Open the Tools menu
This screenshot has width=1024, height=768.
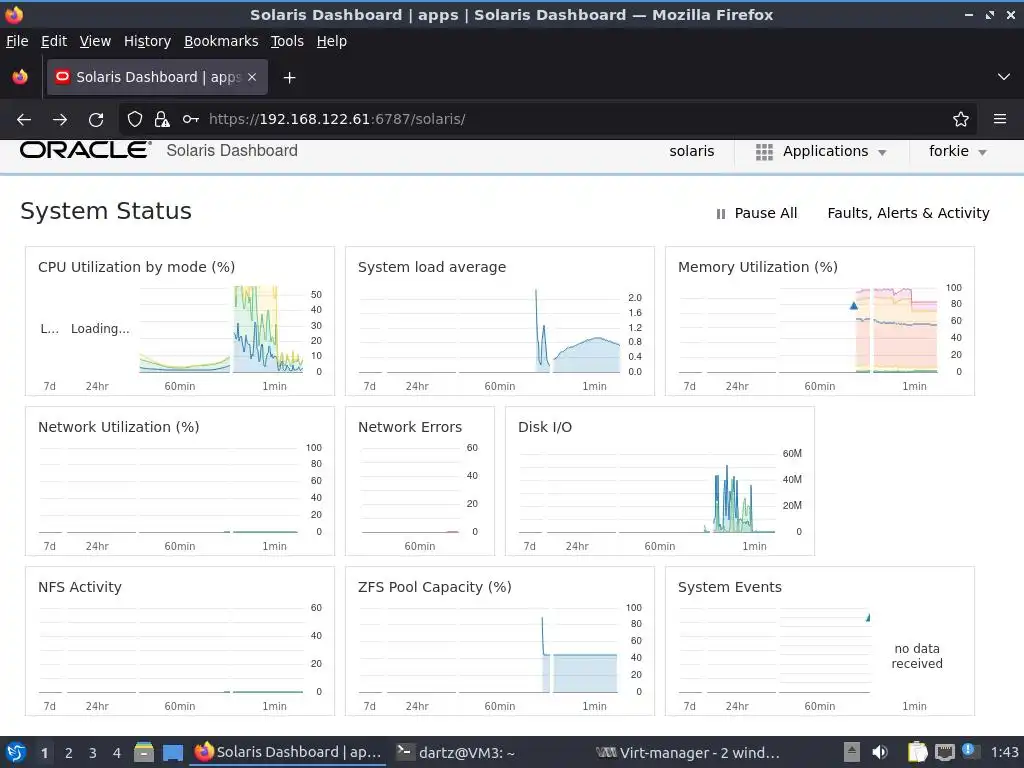(x=287, y=41)
